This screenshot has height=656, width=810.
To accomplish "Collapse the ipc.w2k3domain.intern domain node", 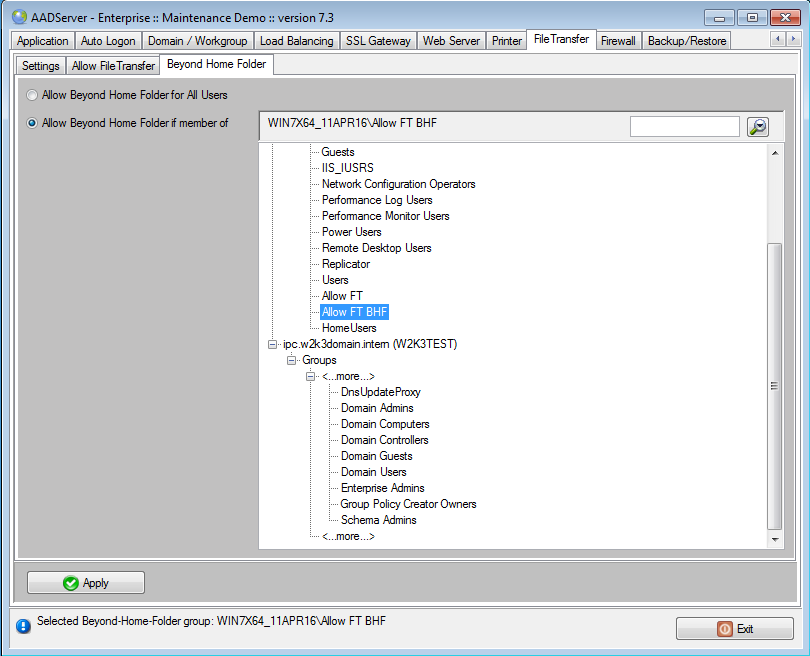I will tap(273, 344).
